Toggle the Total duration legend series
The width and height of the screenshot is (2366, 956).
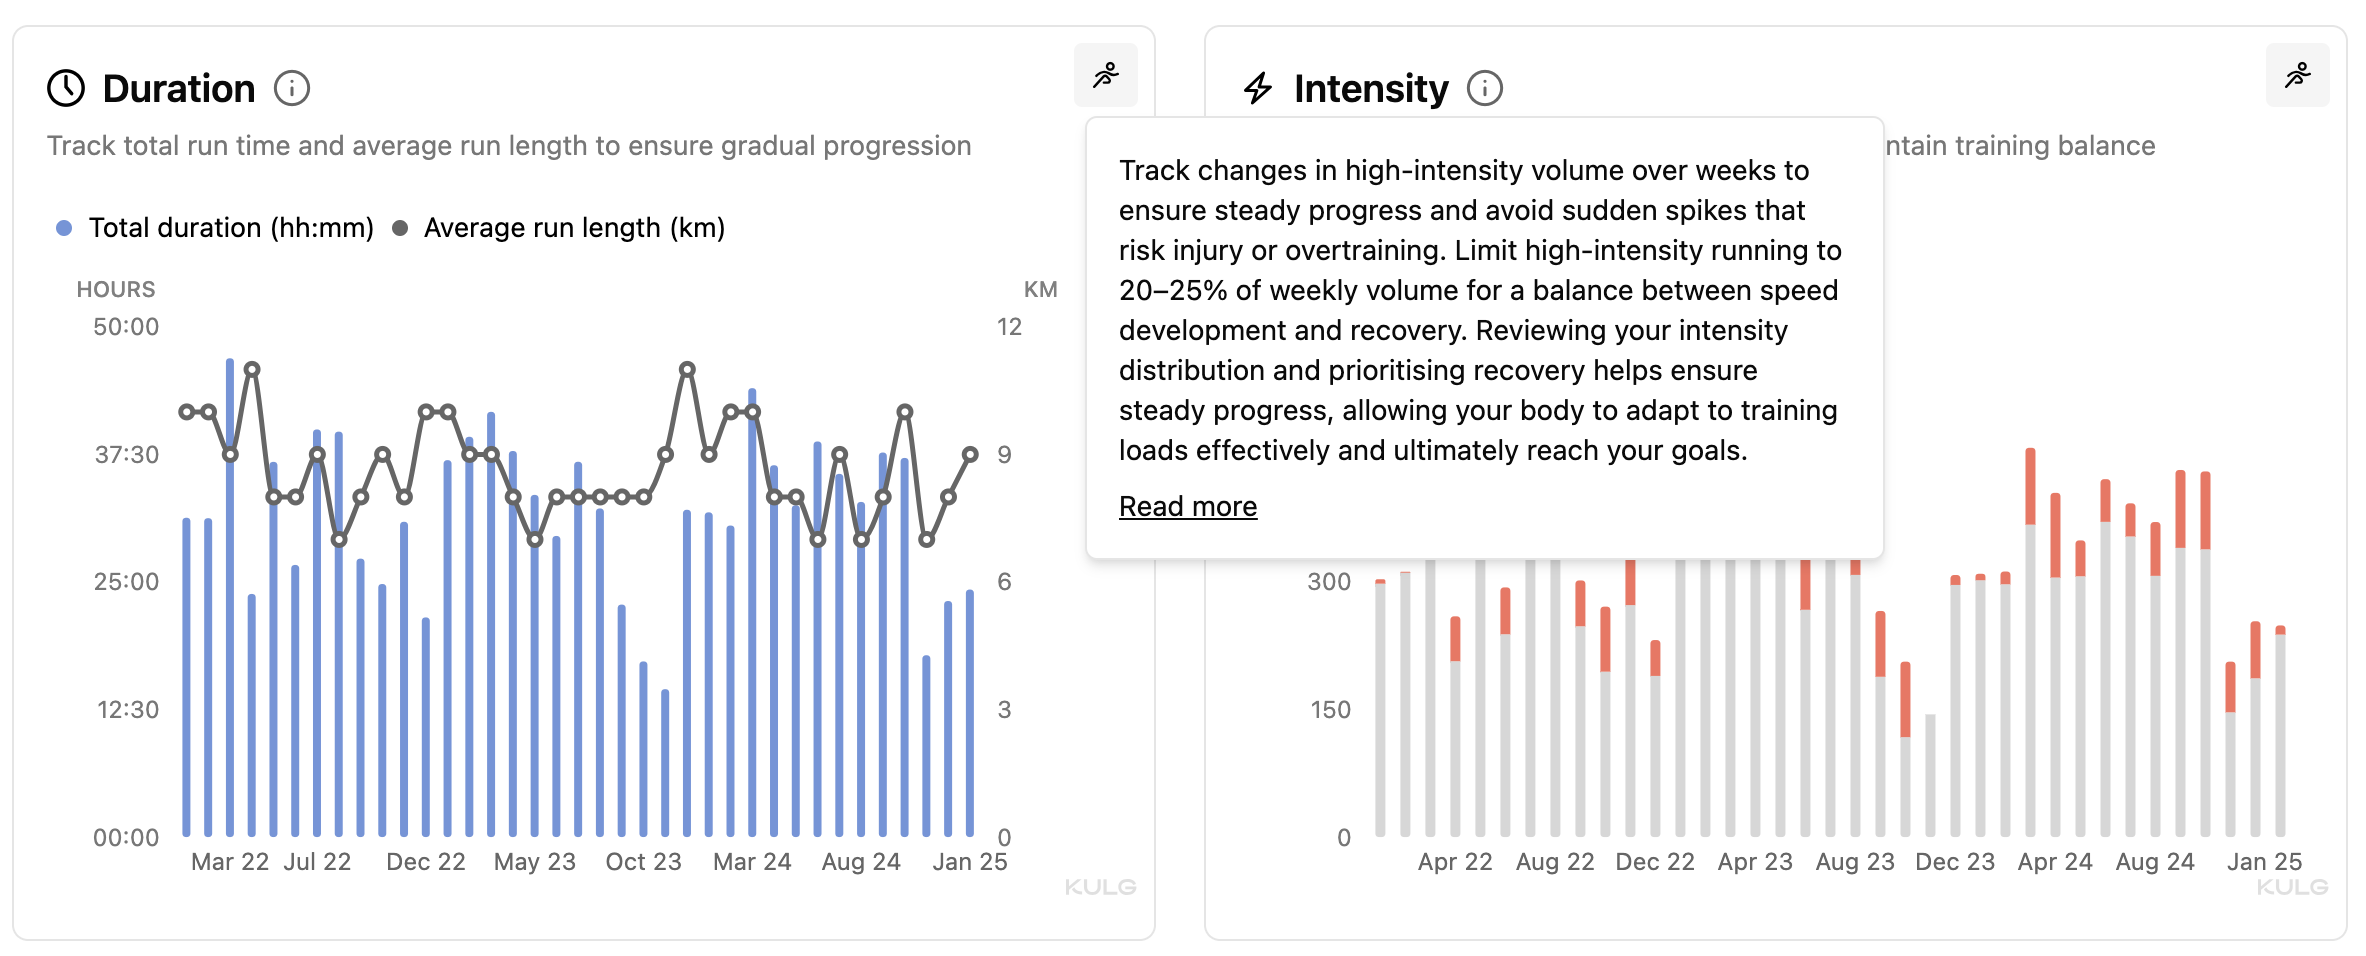point(230,228)
